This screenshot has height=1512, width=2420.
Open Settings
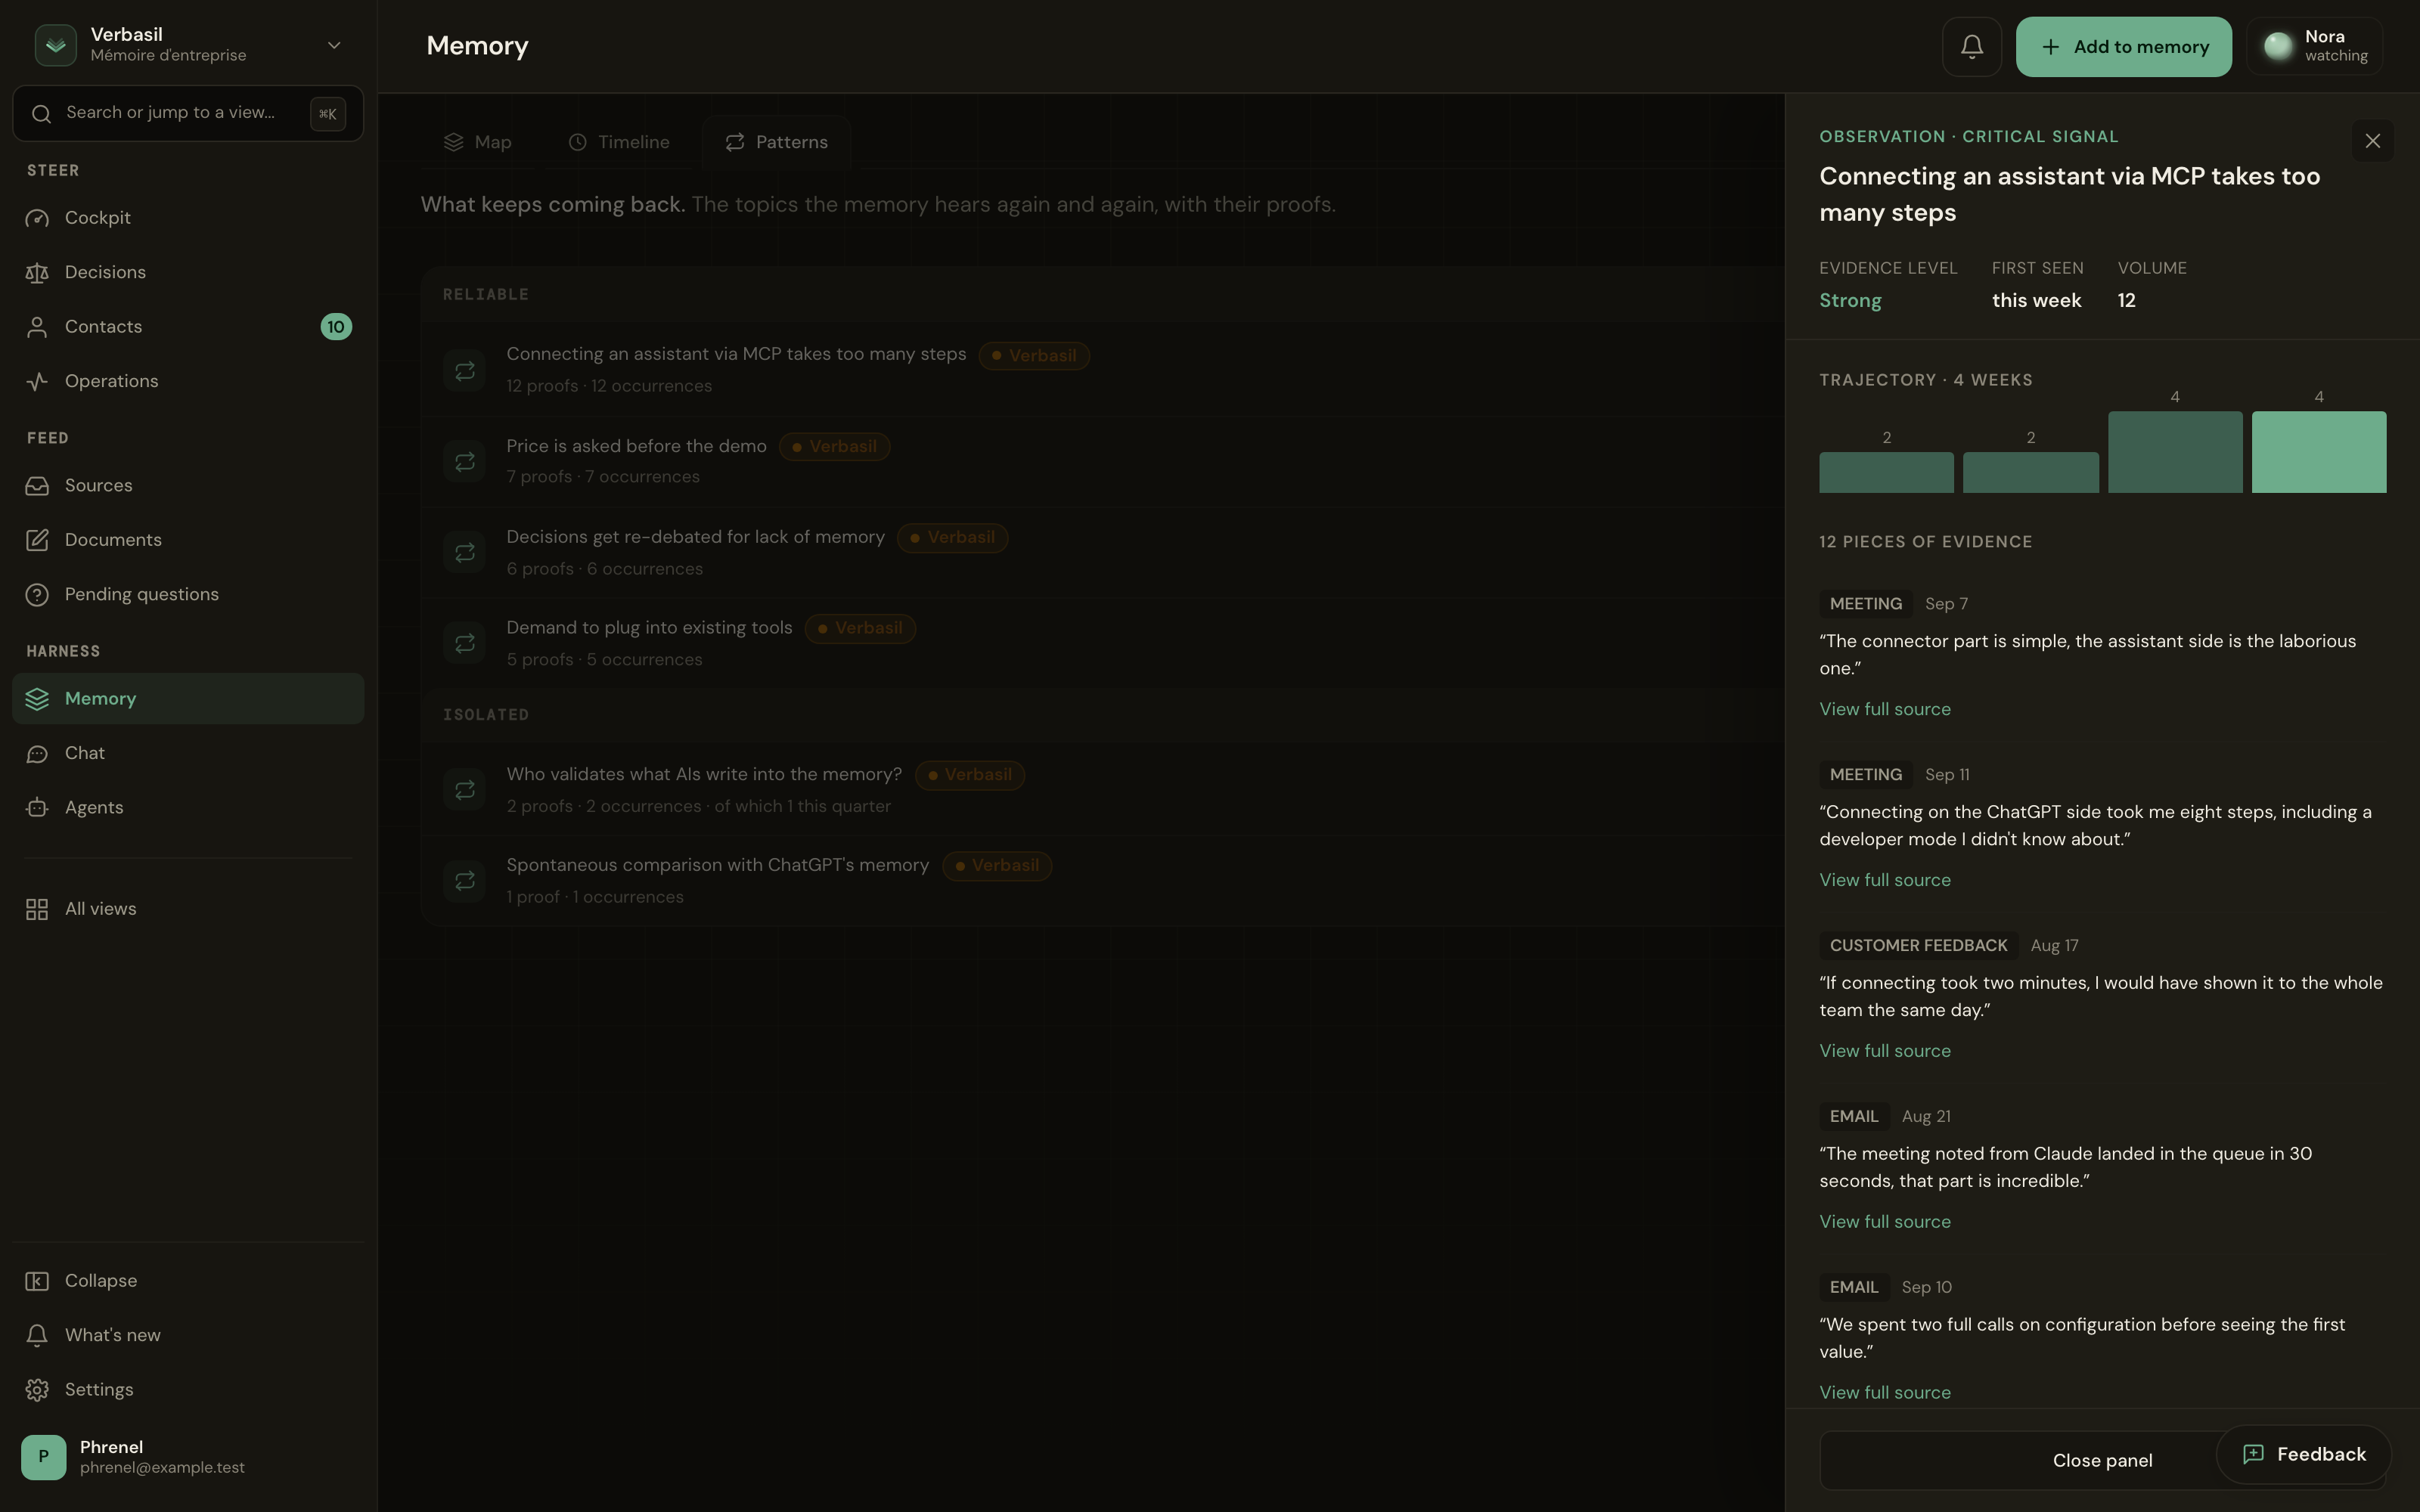pos(188,1390)
